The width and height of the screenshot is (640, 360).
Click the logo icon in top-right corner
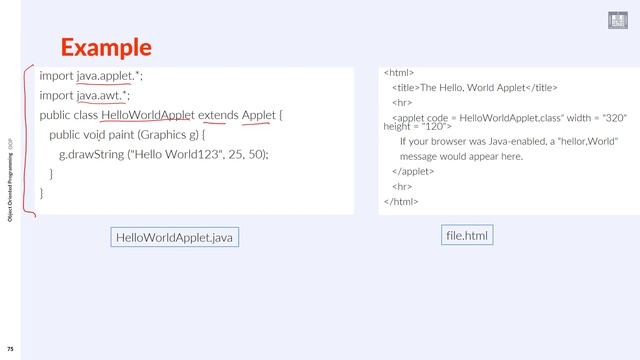click(x=618, y=20)
